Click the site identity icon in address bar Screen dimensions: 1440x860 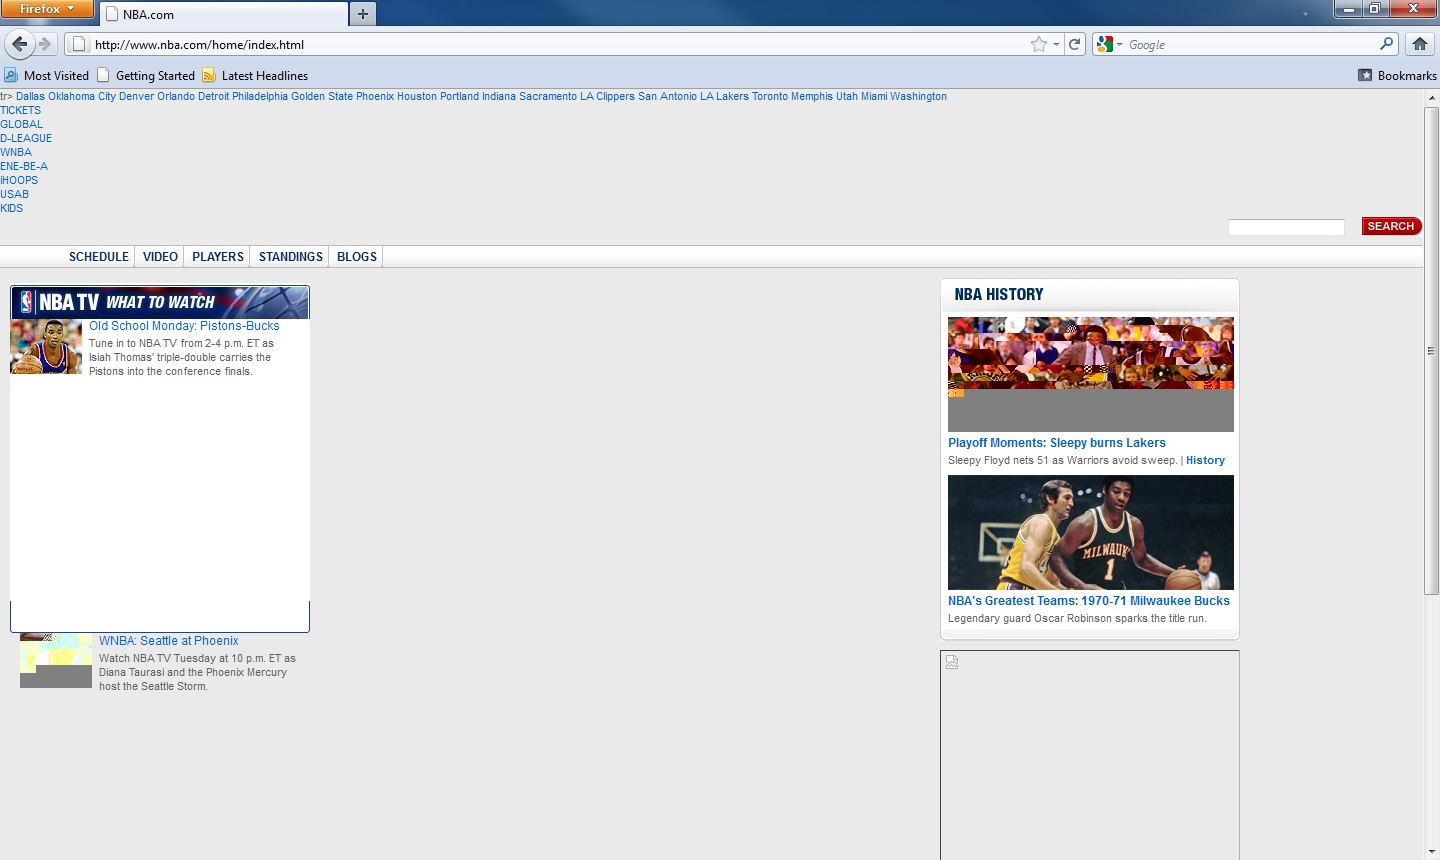point(80,44)
